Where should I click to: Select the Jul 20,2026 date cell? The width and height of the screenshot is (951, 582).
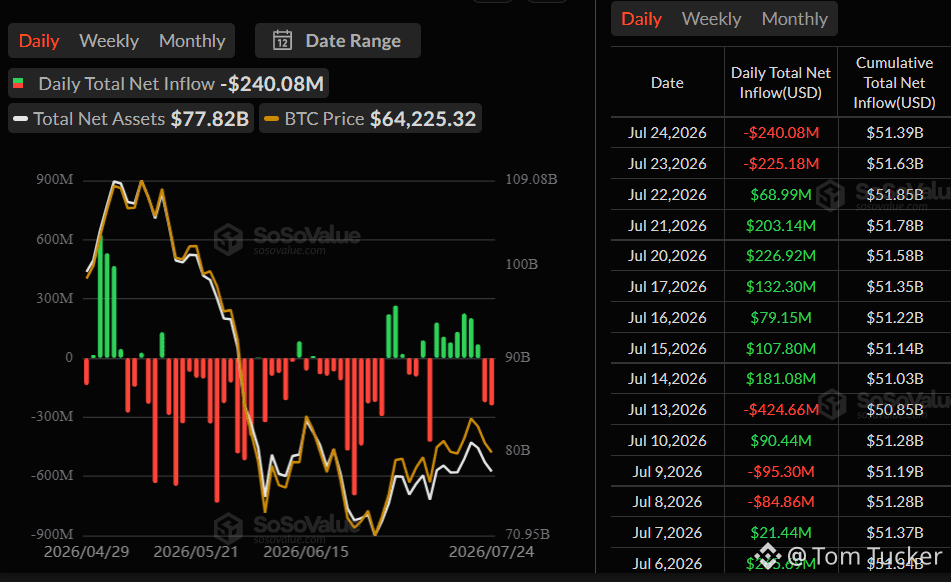tap(667, 255)
